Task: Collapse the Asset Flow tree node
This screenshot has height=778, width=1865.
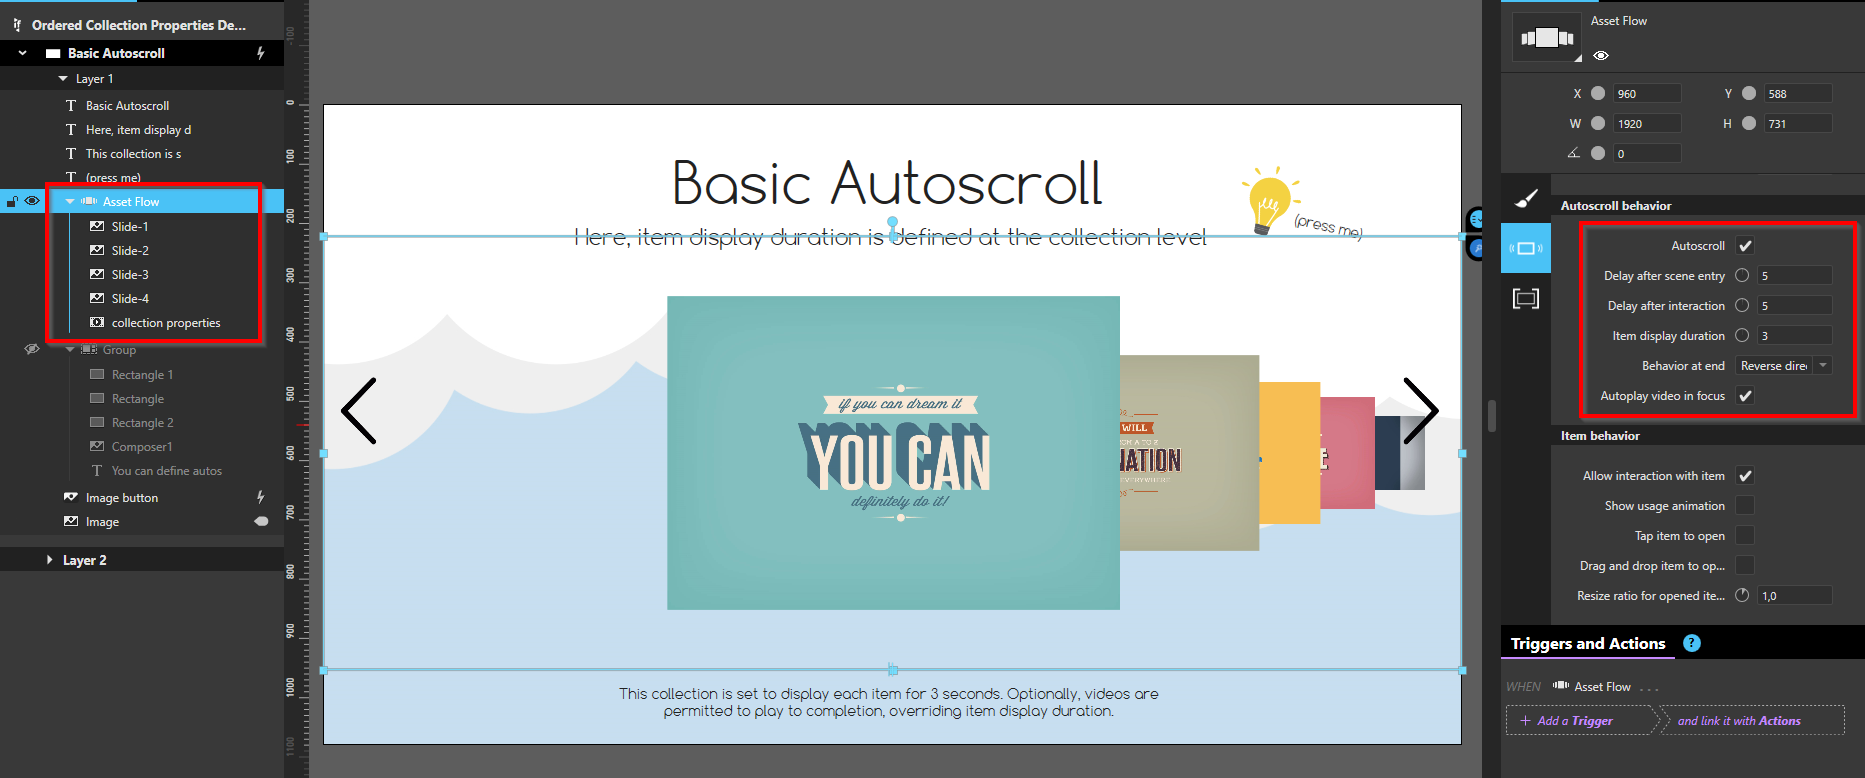Action: (70, 202)
